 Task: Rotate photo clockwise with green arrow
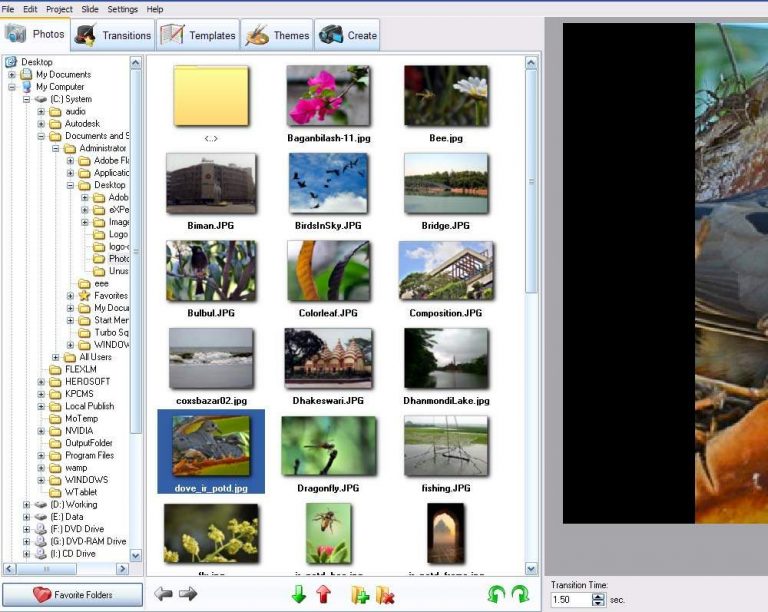click(x=520, y=595)
